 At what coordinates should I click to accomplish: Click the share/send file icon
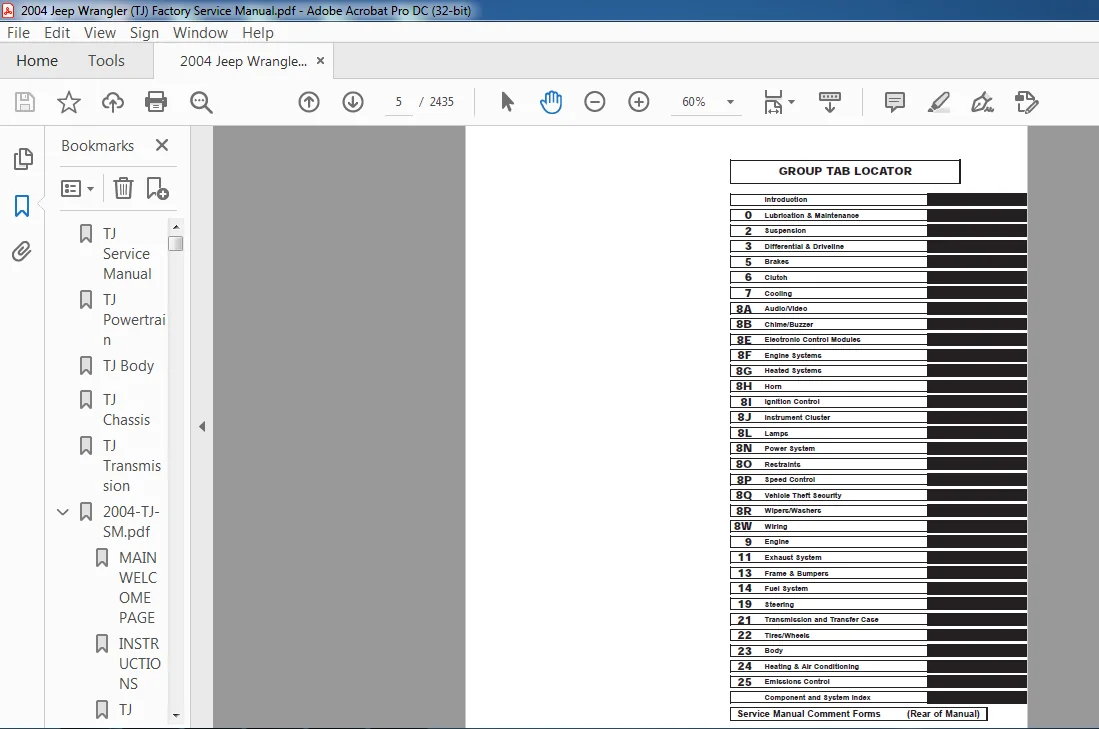1026,102
